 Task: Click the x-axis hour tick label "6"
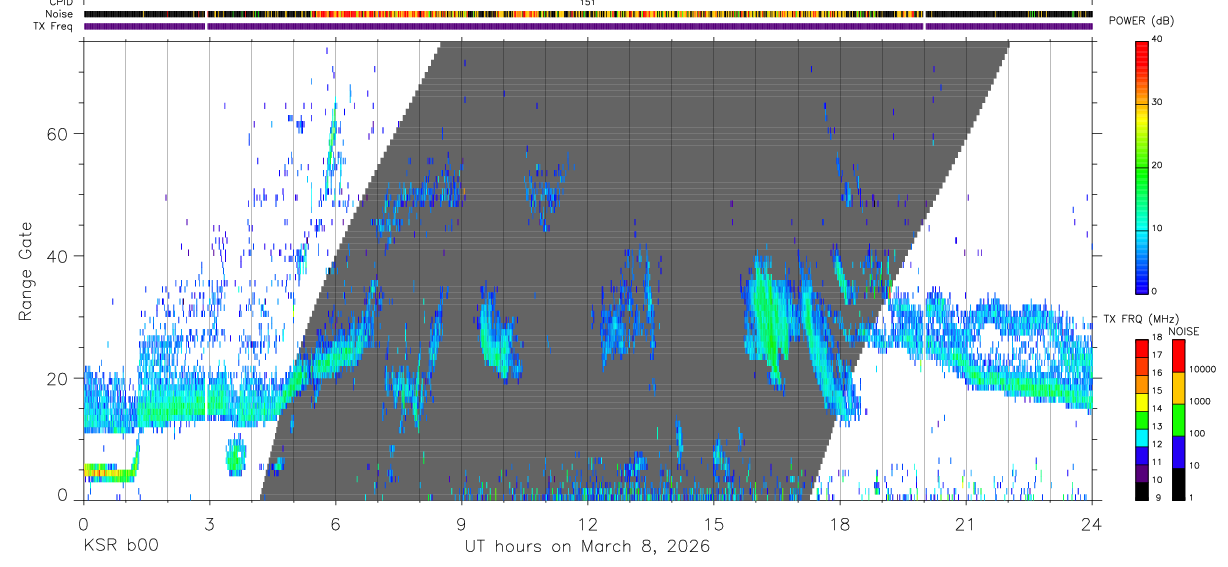point(335,522)
